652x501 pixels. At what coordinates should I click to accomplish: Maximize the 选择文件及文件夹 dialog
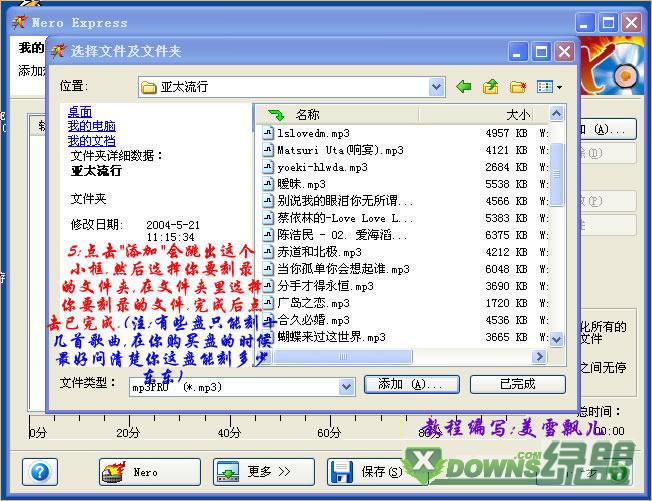541,52
